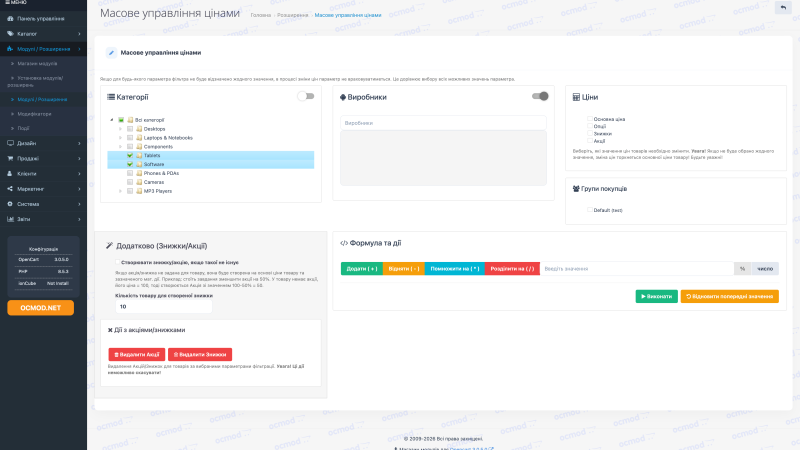Click the Ціни table icon
This screenshot has width=800, height=450.
pyautogui.click(x=576, y=97)
